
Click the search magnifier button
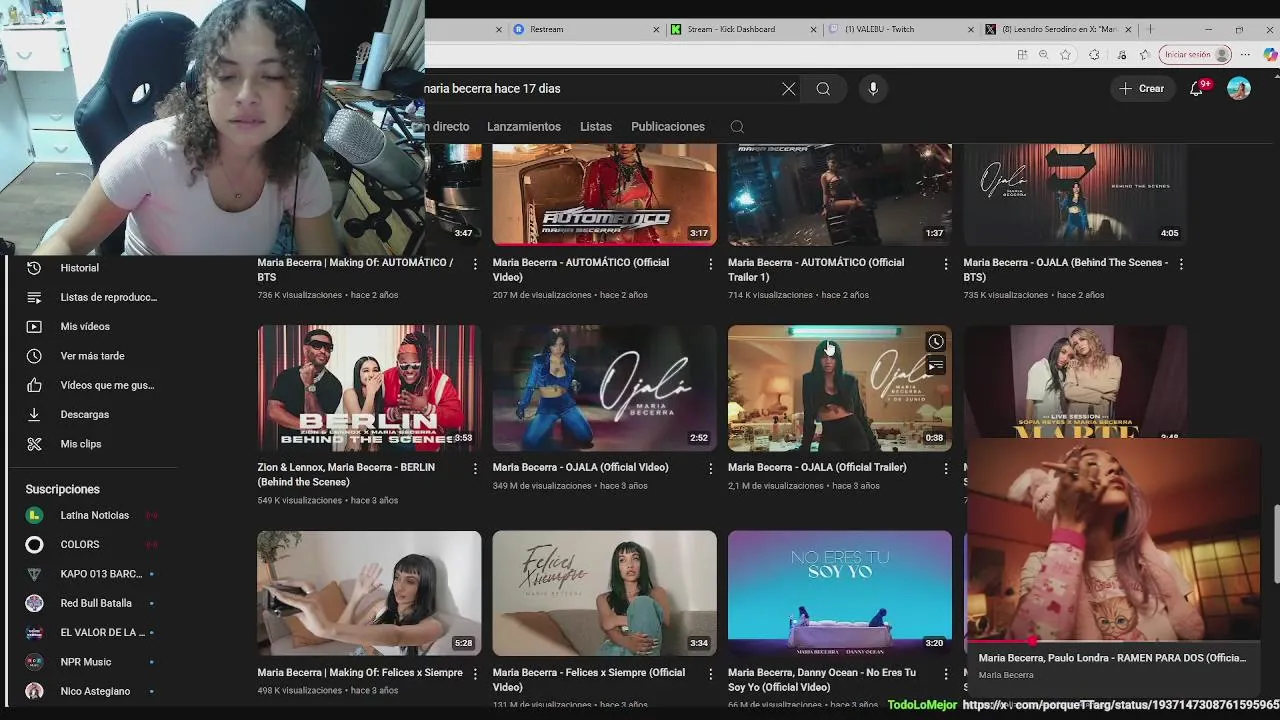pos(823,89)
